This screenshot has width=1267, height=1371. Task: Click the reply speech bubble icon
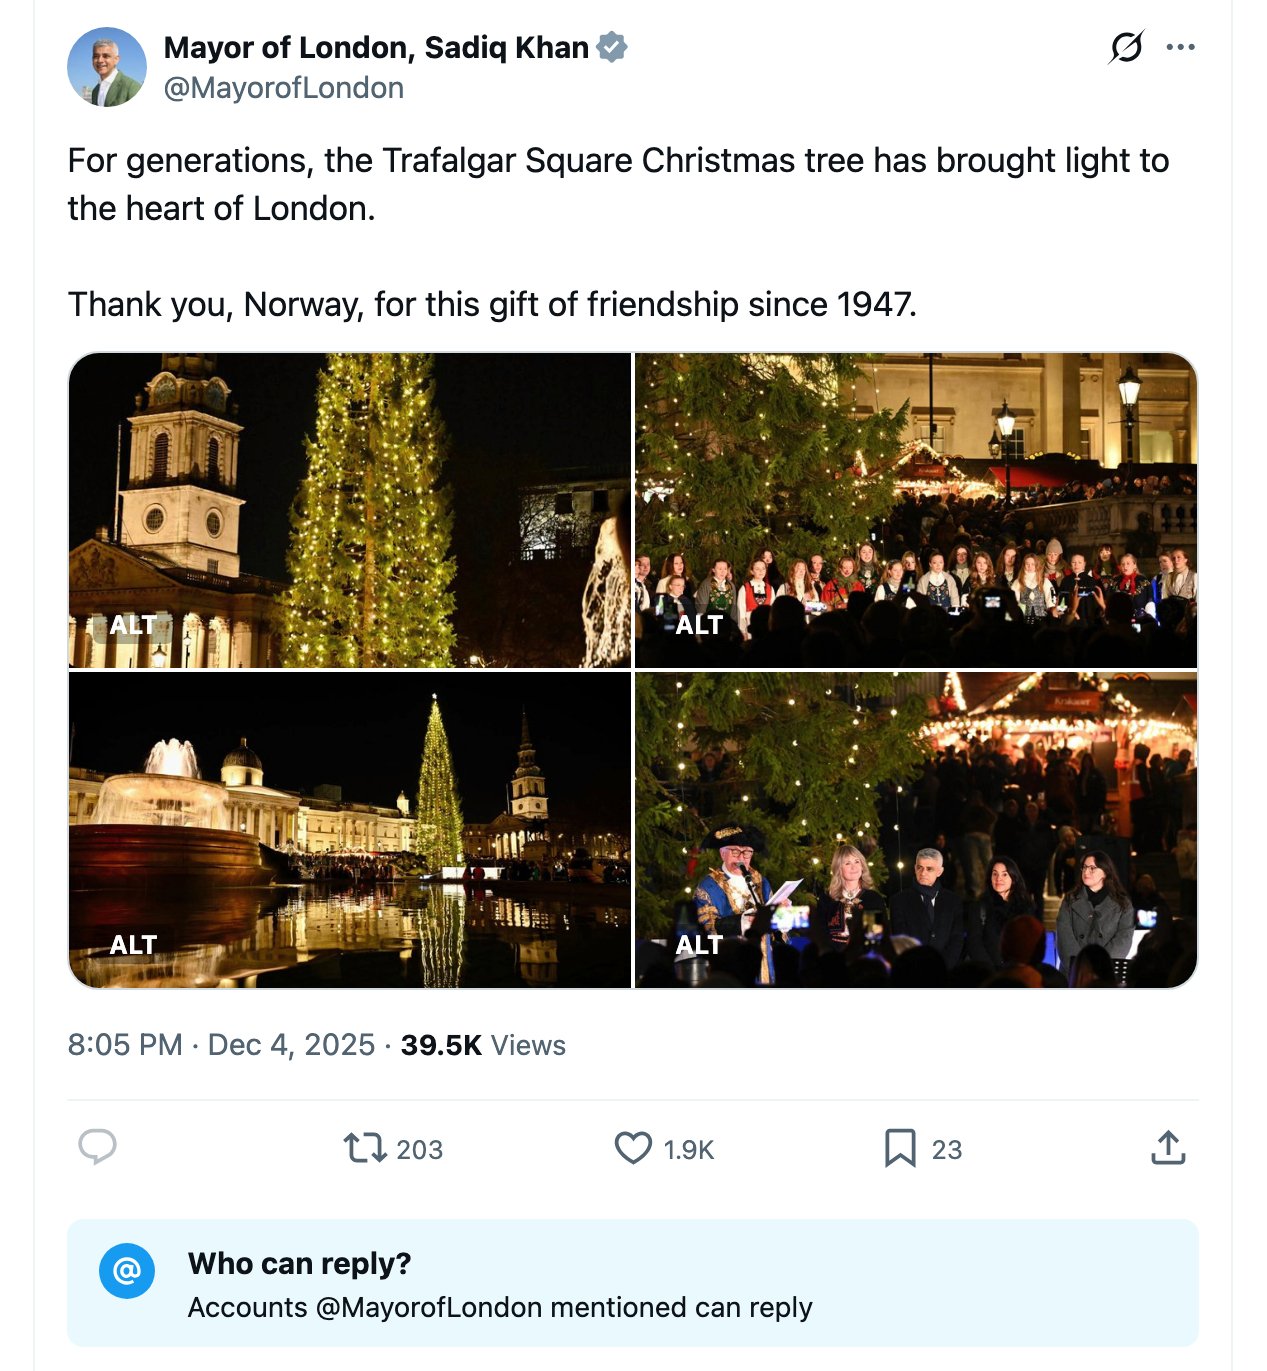(x=98, y=1148)
